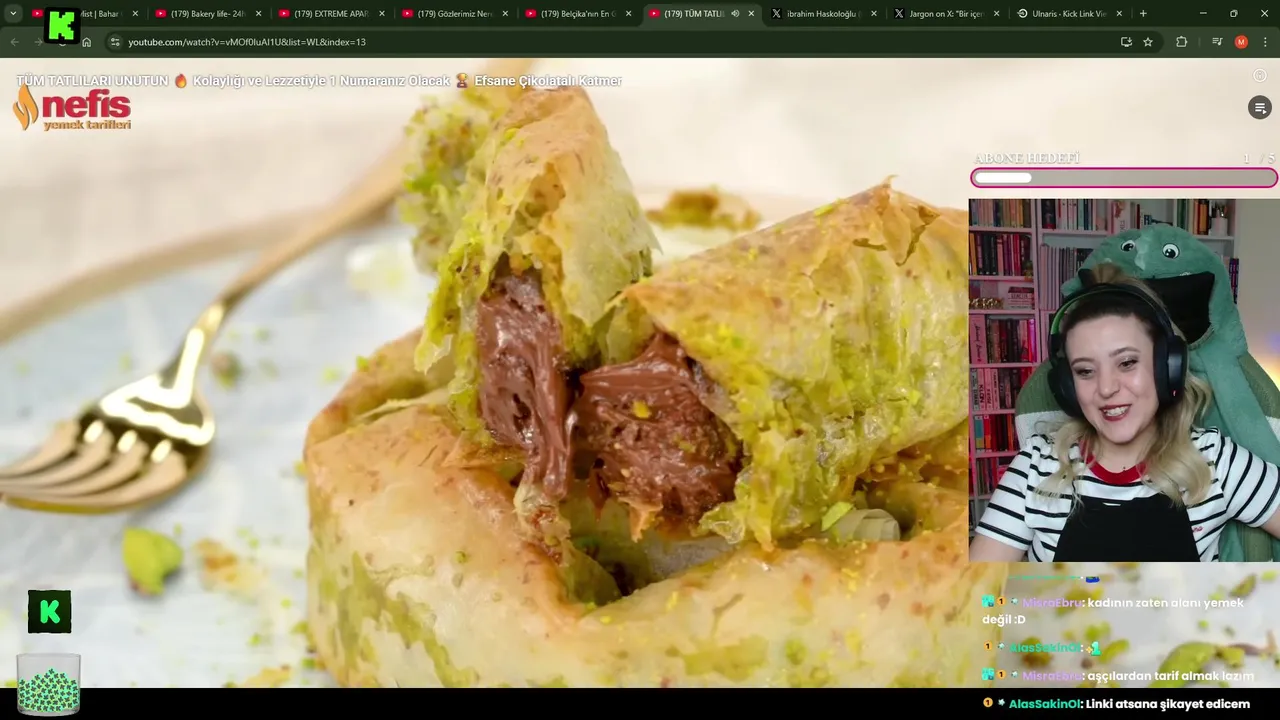This screenshot has height=720, width=1280.
Task: Close the 'Gözlerimiz Nere' tab
Action: (x=505, y=14)
